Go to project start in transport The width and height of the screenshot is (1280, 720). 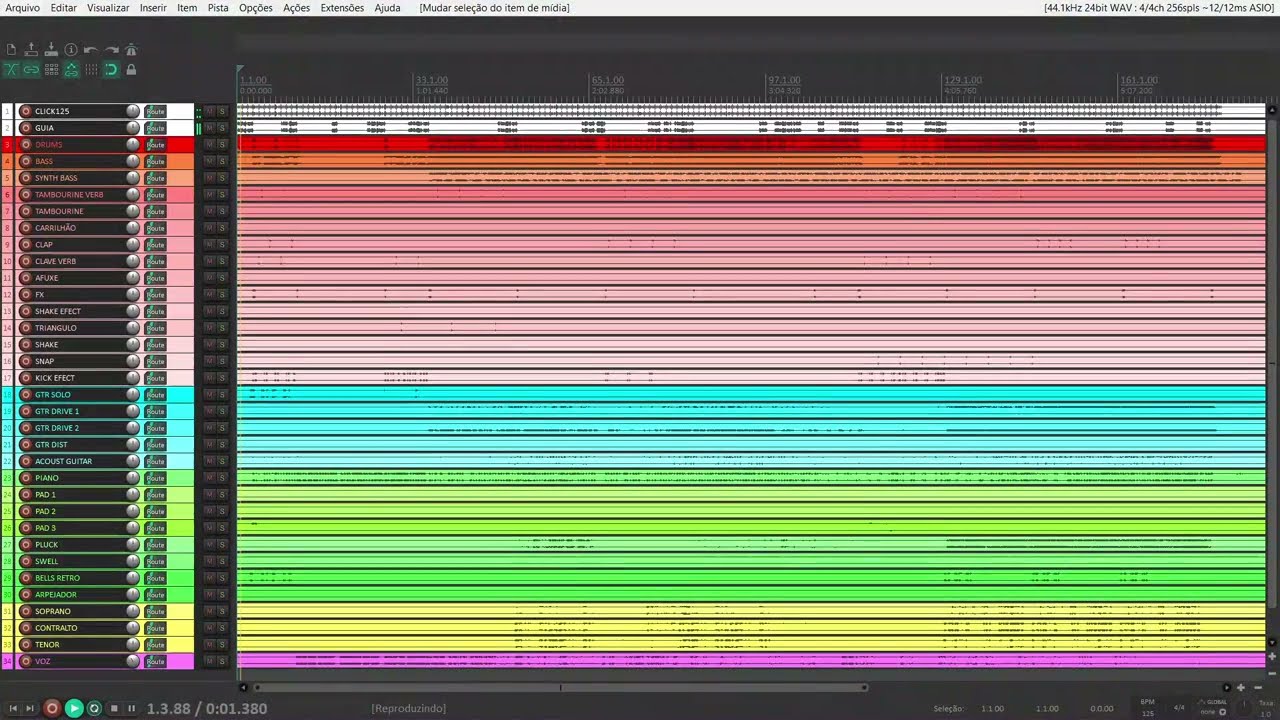click(x=13, y=708)
